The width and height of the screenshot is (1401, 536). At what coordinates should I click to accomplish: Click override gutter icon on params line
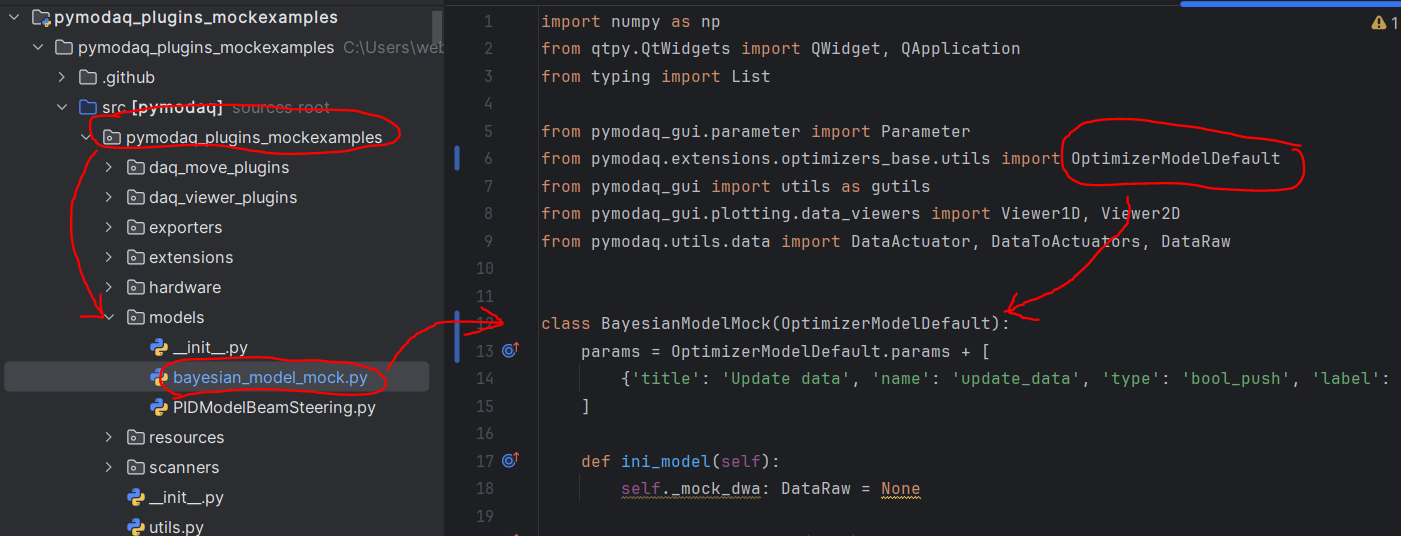point(510,351)
